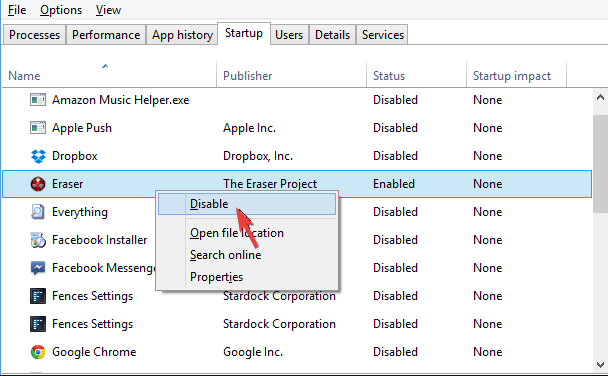Click the Facebook Messenger icon
This screenshot has height=376, width=608.
(x=38, y=268)
